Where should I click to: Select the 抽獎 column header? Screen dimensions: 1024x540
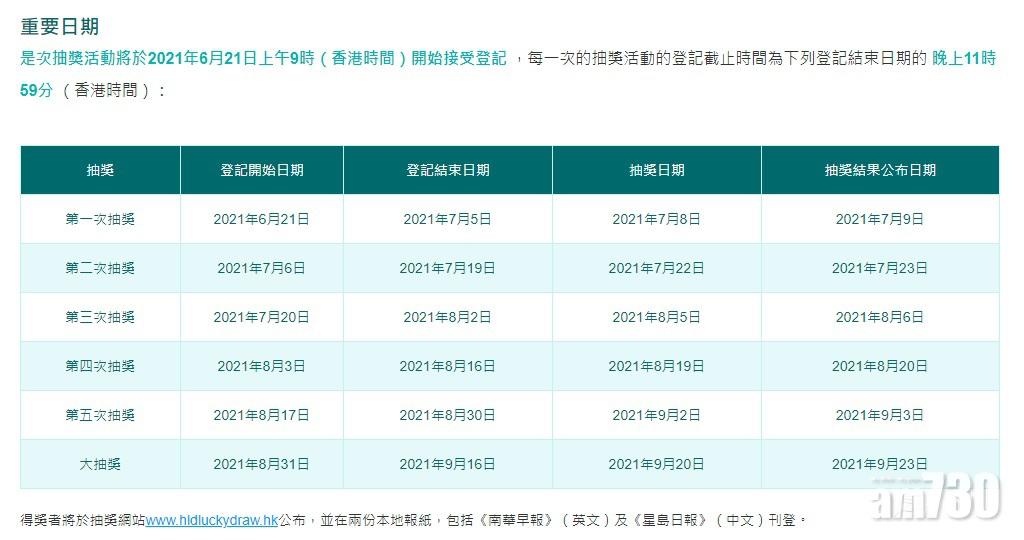pyautogui.click(x=100, y=170)
